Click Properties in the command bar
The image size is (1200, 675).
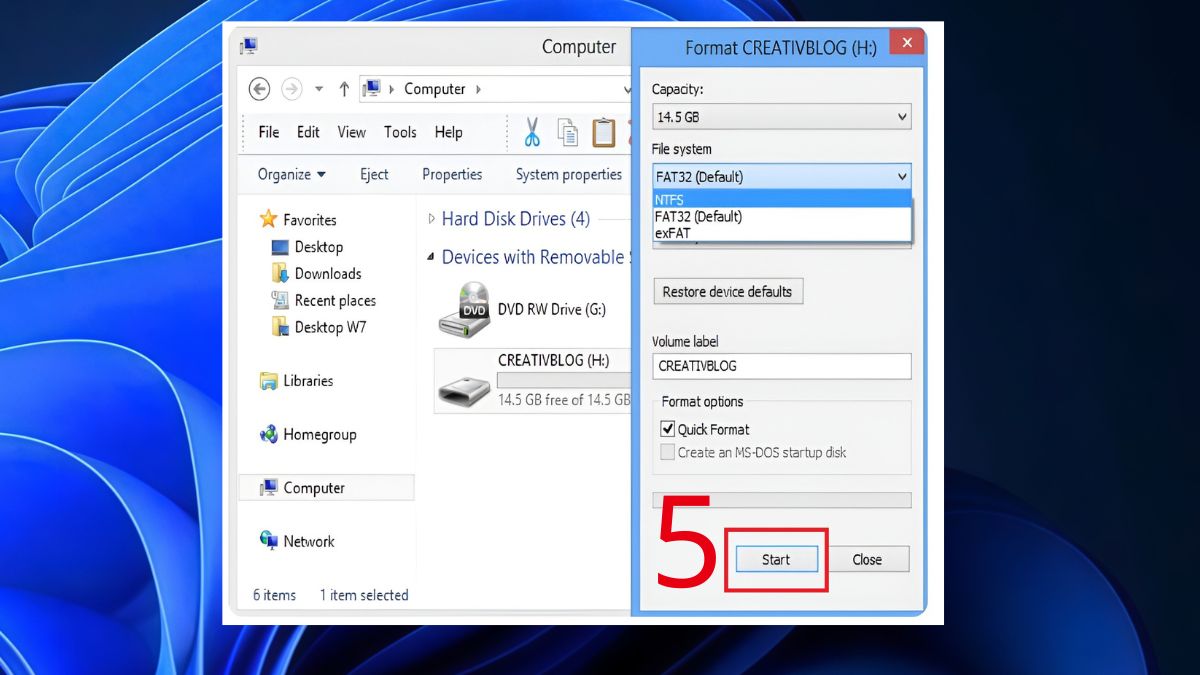[x=452, y=174]
